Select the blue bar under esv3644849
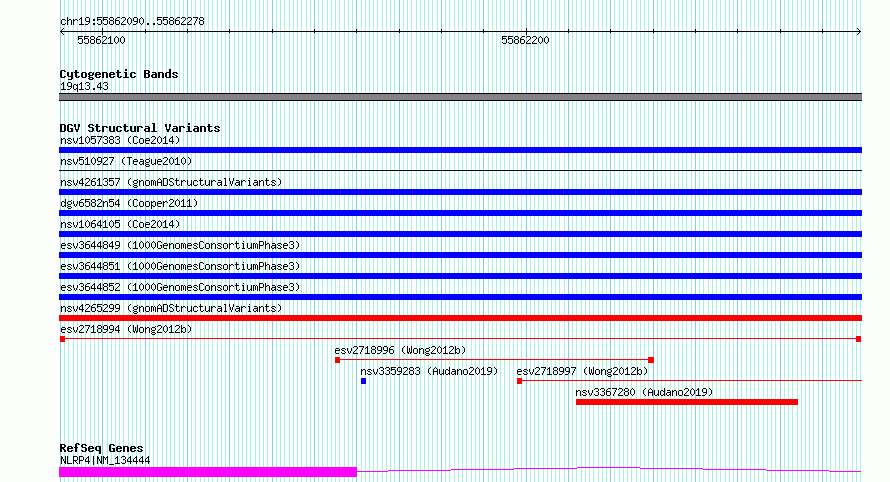 point(460,255)
